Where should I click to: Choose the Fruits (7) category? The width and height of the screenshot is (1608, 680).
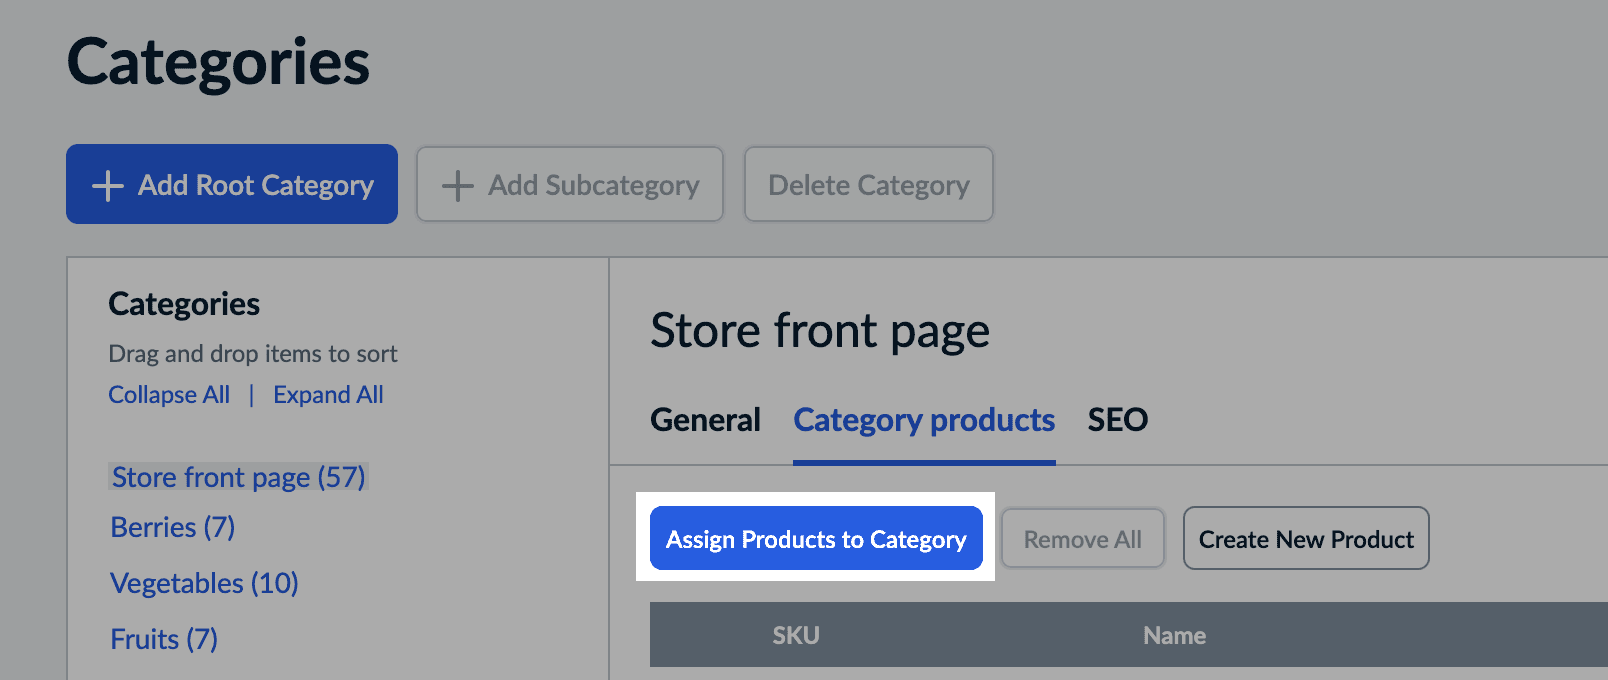(x=164, y=639)
